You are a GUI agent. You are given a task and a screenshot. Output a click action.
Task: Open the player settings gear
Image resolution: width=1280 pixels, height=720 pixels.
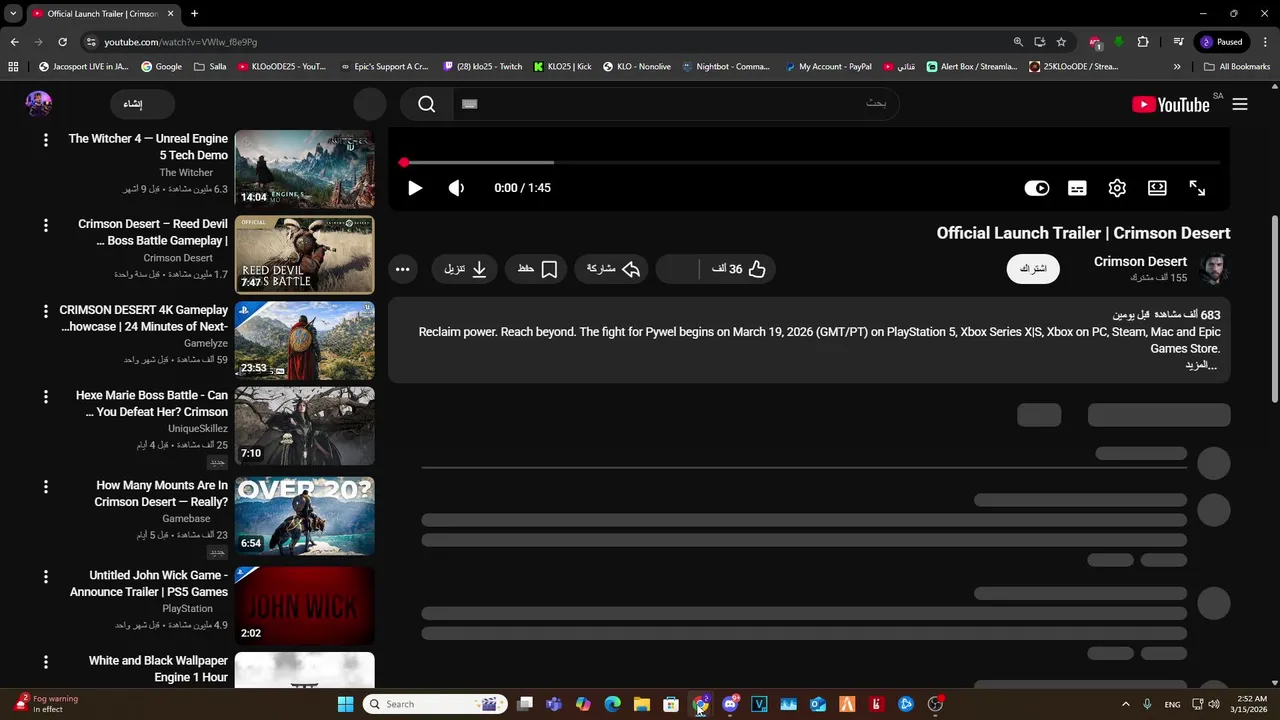[1117, 188]
